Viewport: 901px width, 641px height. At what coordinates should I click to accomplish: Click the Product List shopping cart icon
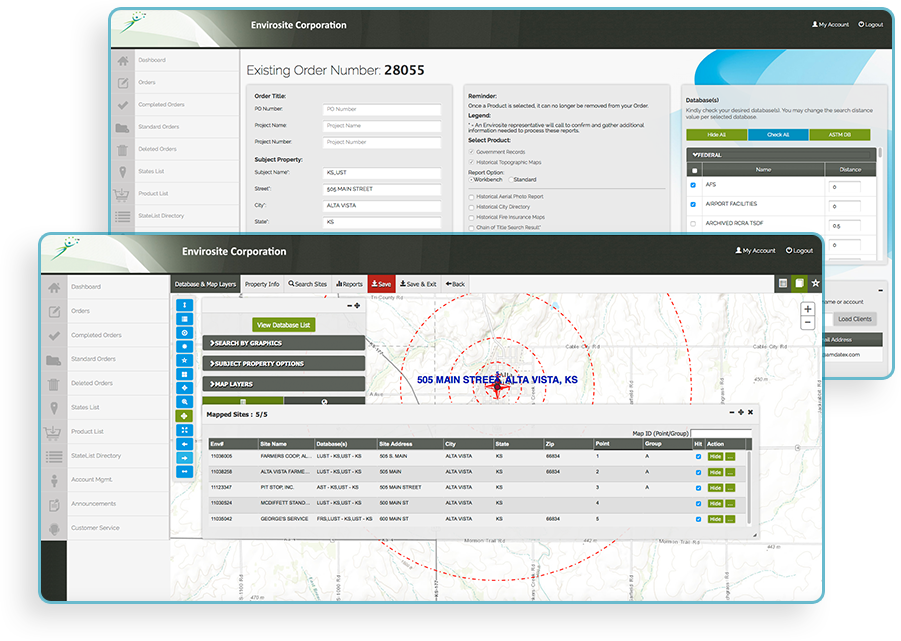[x=53, y=432]
